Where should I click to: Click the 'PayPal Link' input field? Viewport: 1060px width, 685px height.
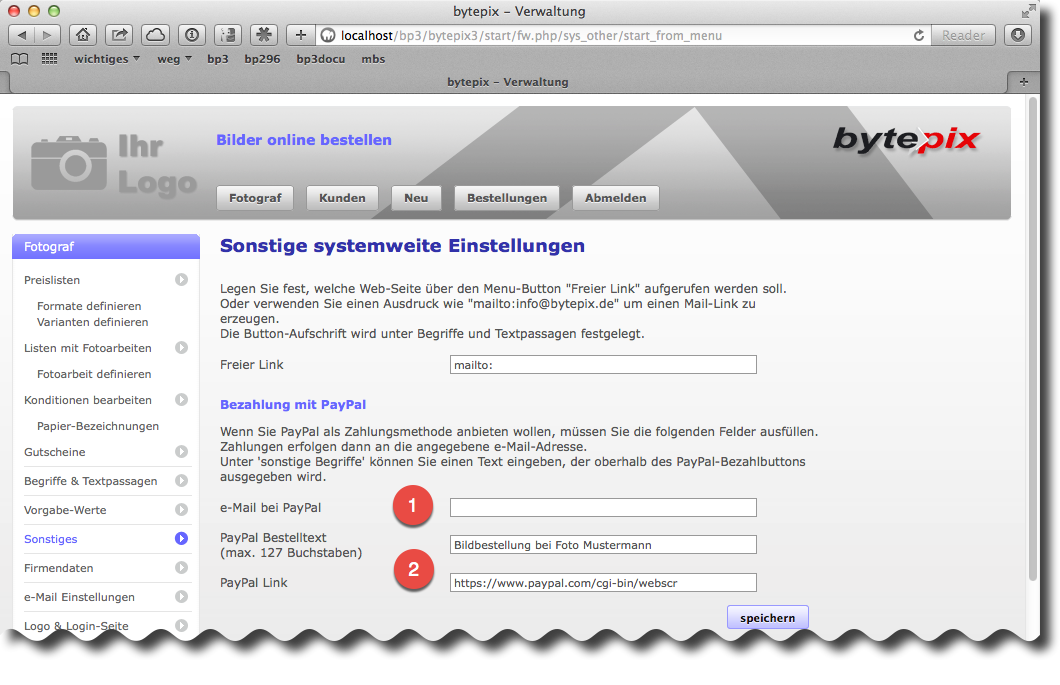point(603,582)
